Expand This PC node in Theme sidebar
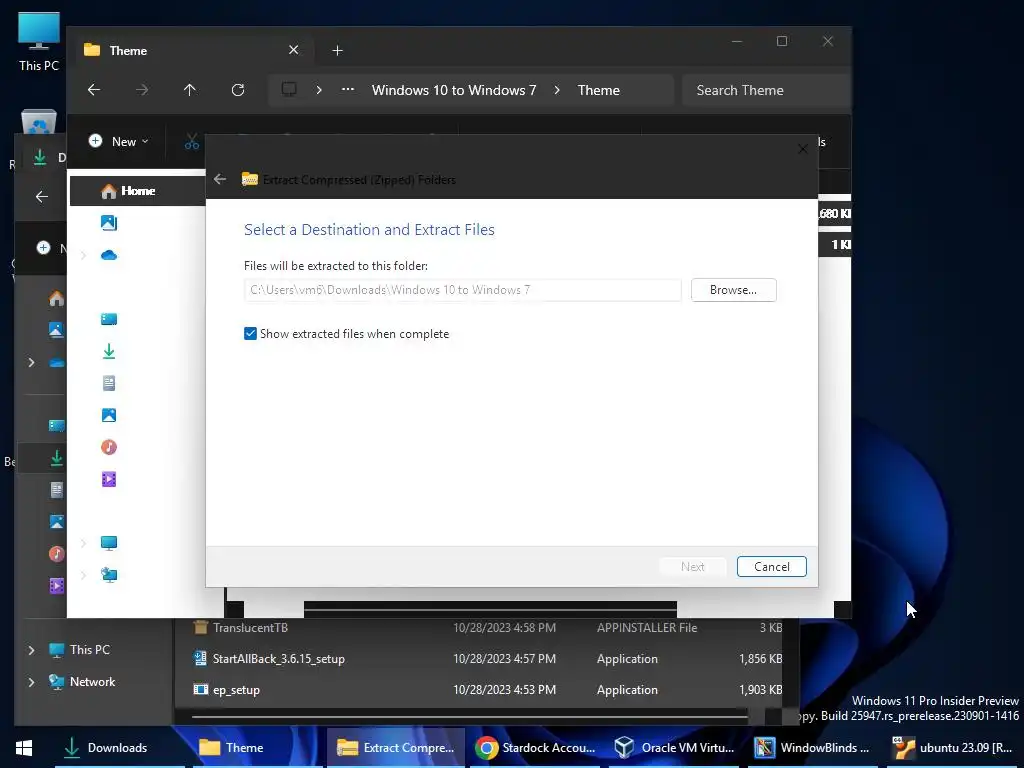1024x768 pixels. 83,543
